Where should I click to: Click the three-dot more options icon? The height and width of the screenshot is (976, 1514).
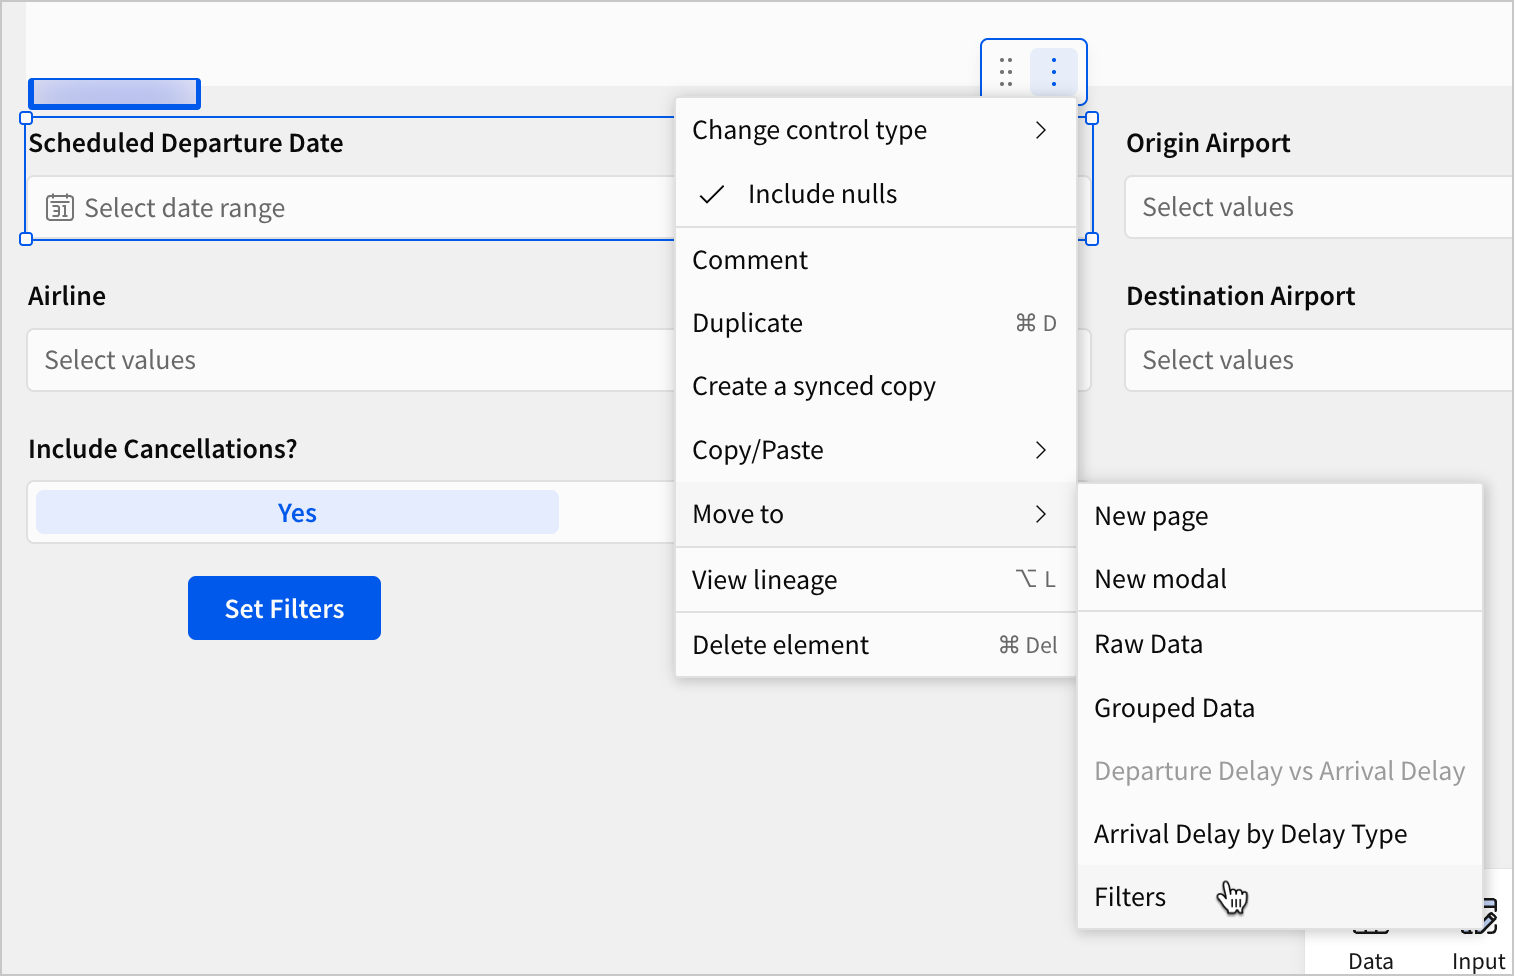[1054, 72]
